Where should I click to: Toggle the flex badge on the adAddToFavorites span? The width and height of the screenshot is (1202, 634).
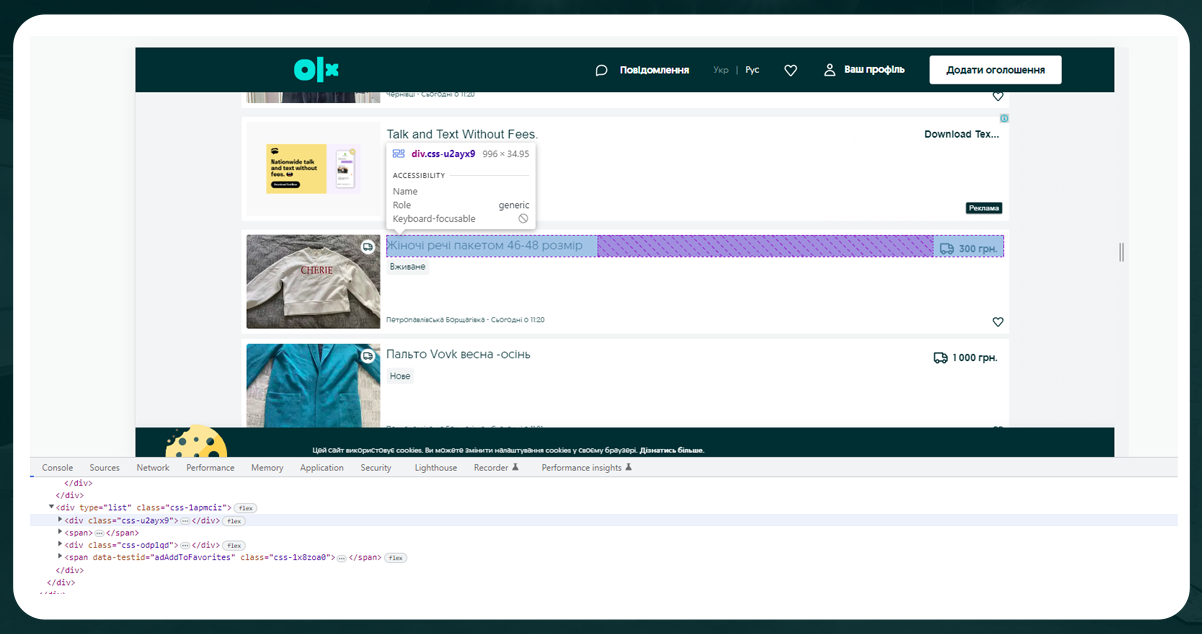(x=394, y=557)
